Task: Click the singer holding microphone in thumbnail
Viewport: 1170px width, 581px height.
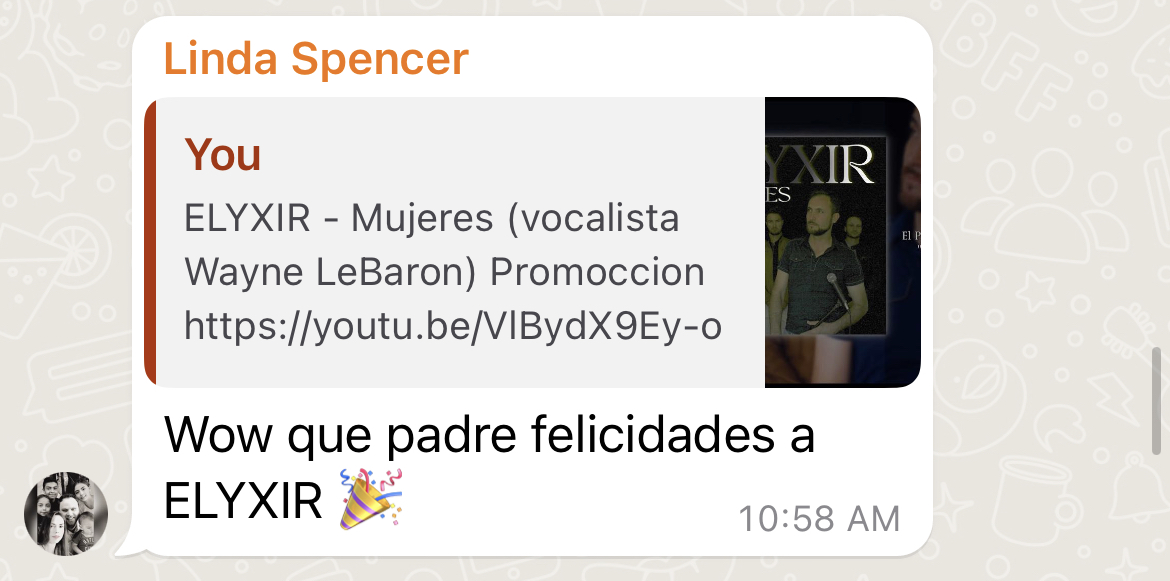Action: (819, 263)
